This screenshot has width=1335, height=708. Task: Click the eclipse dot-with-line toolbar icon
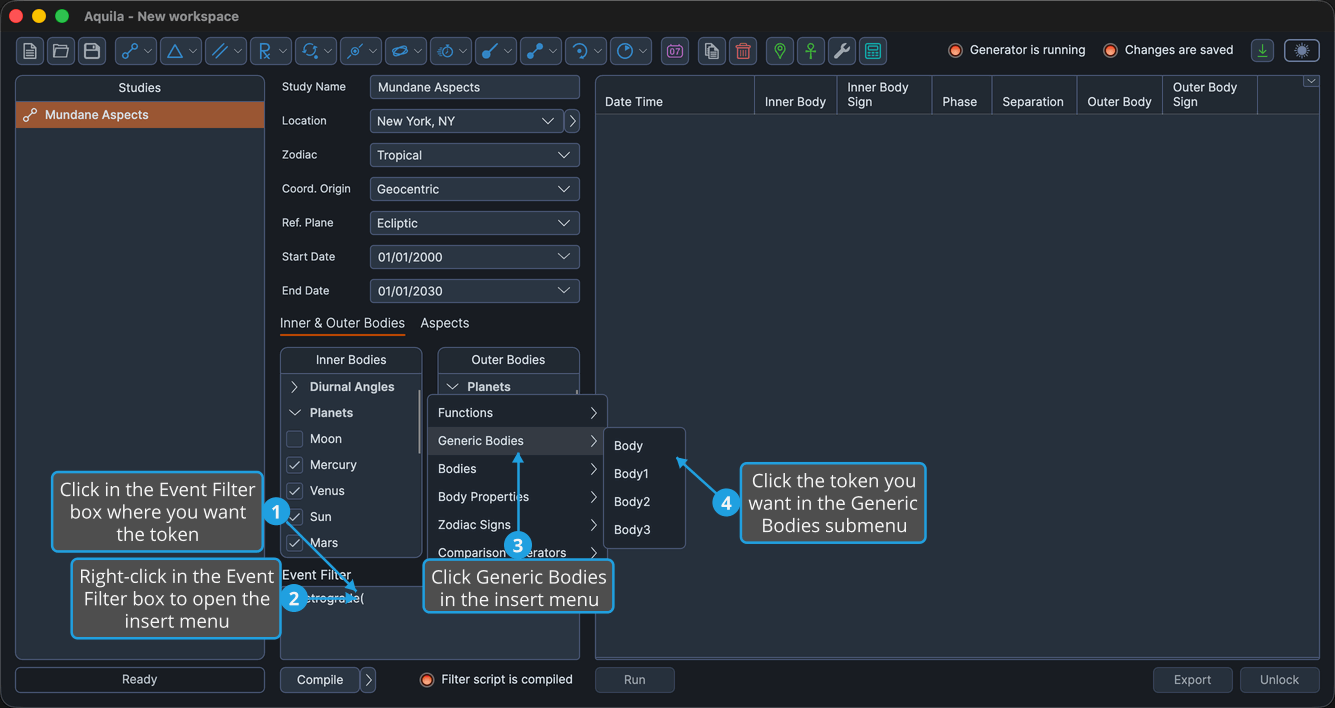[361, 51]
